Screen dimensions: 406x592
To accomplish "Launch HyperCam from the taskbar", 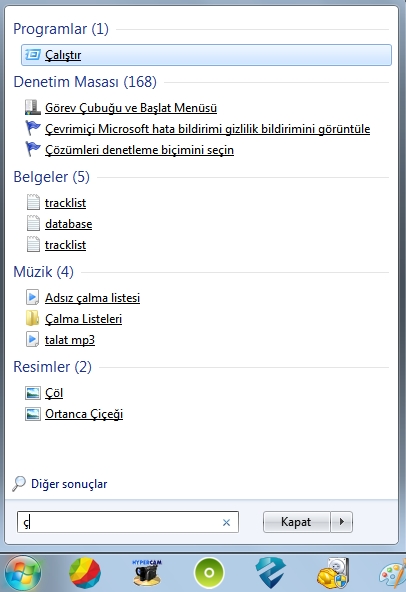I will click(147, 572).
